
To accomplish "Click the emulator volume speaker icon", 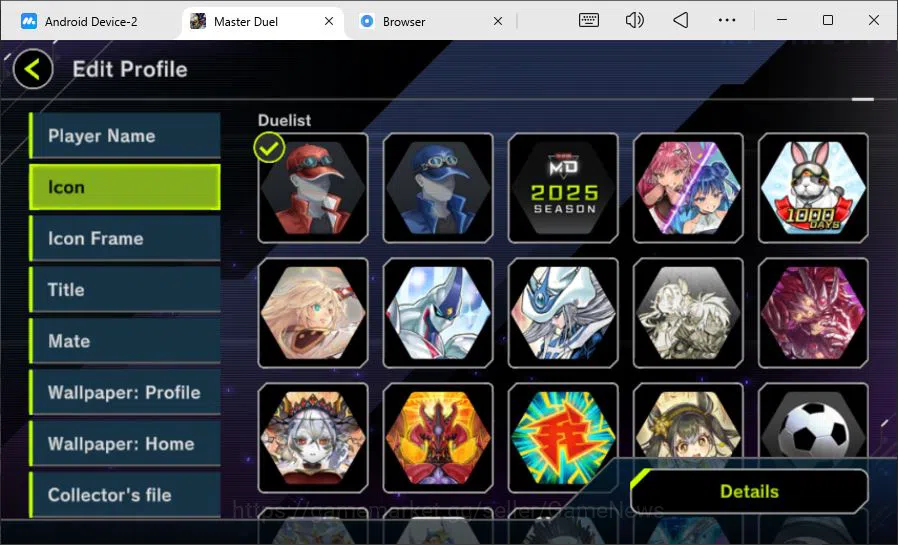I will (x=635, y=21).
